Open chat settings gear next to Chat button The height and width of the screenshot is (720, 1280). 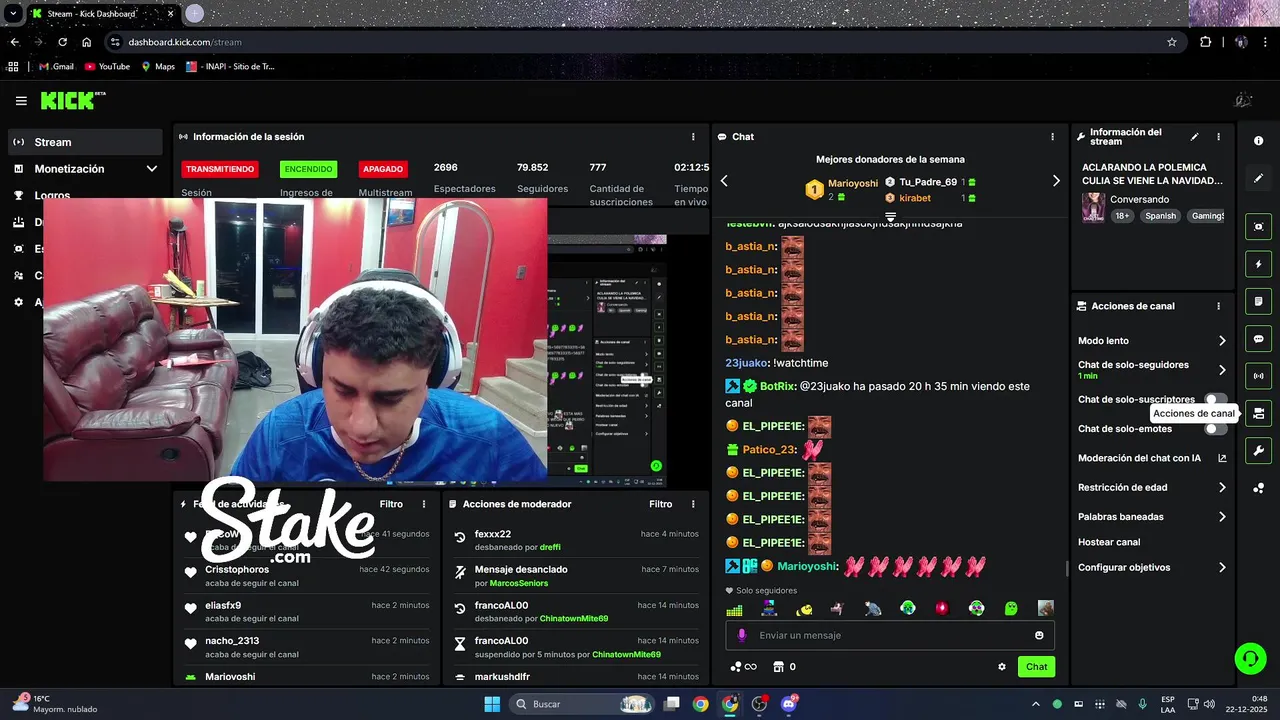[1001, 667]
